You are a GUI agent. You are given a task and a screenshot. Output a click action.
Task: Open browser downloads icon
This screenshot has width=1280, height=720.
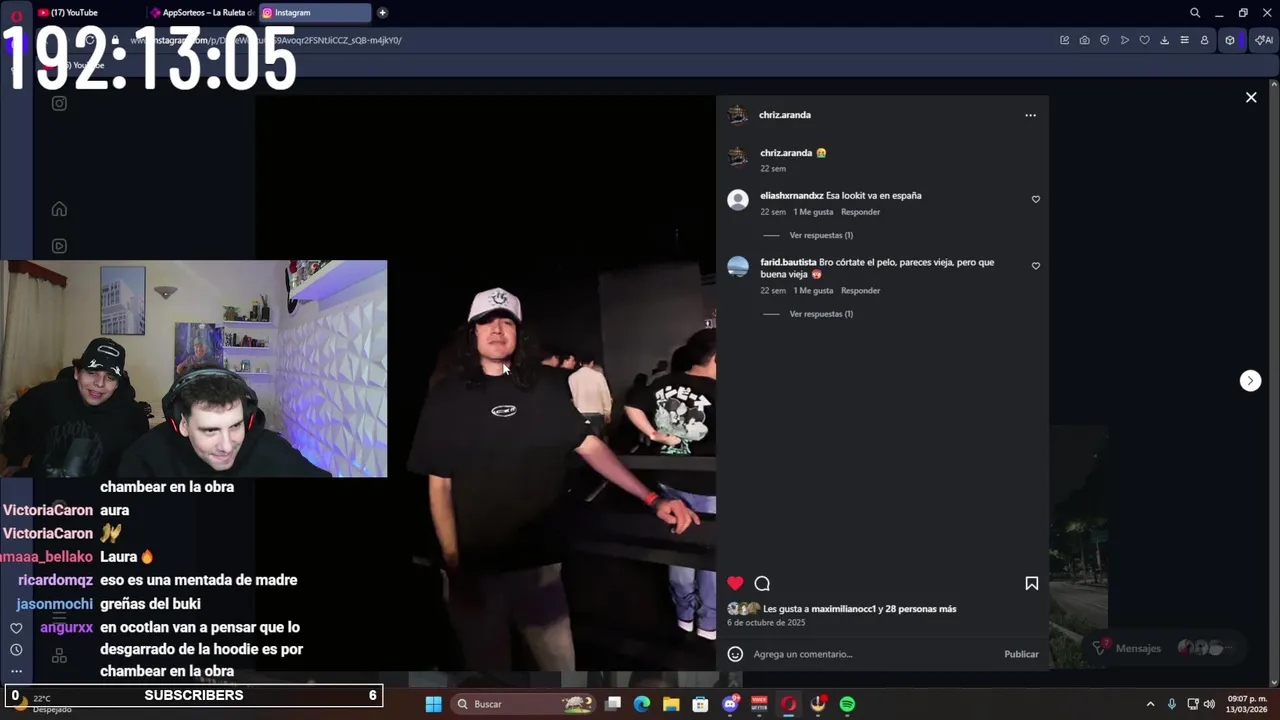(x=1164, y=40)
